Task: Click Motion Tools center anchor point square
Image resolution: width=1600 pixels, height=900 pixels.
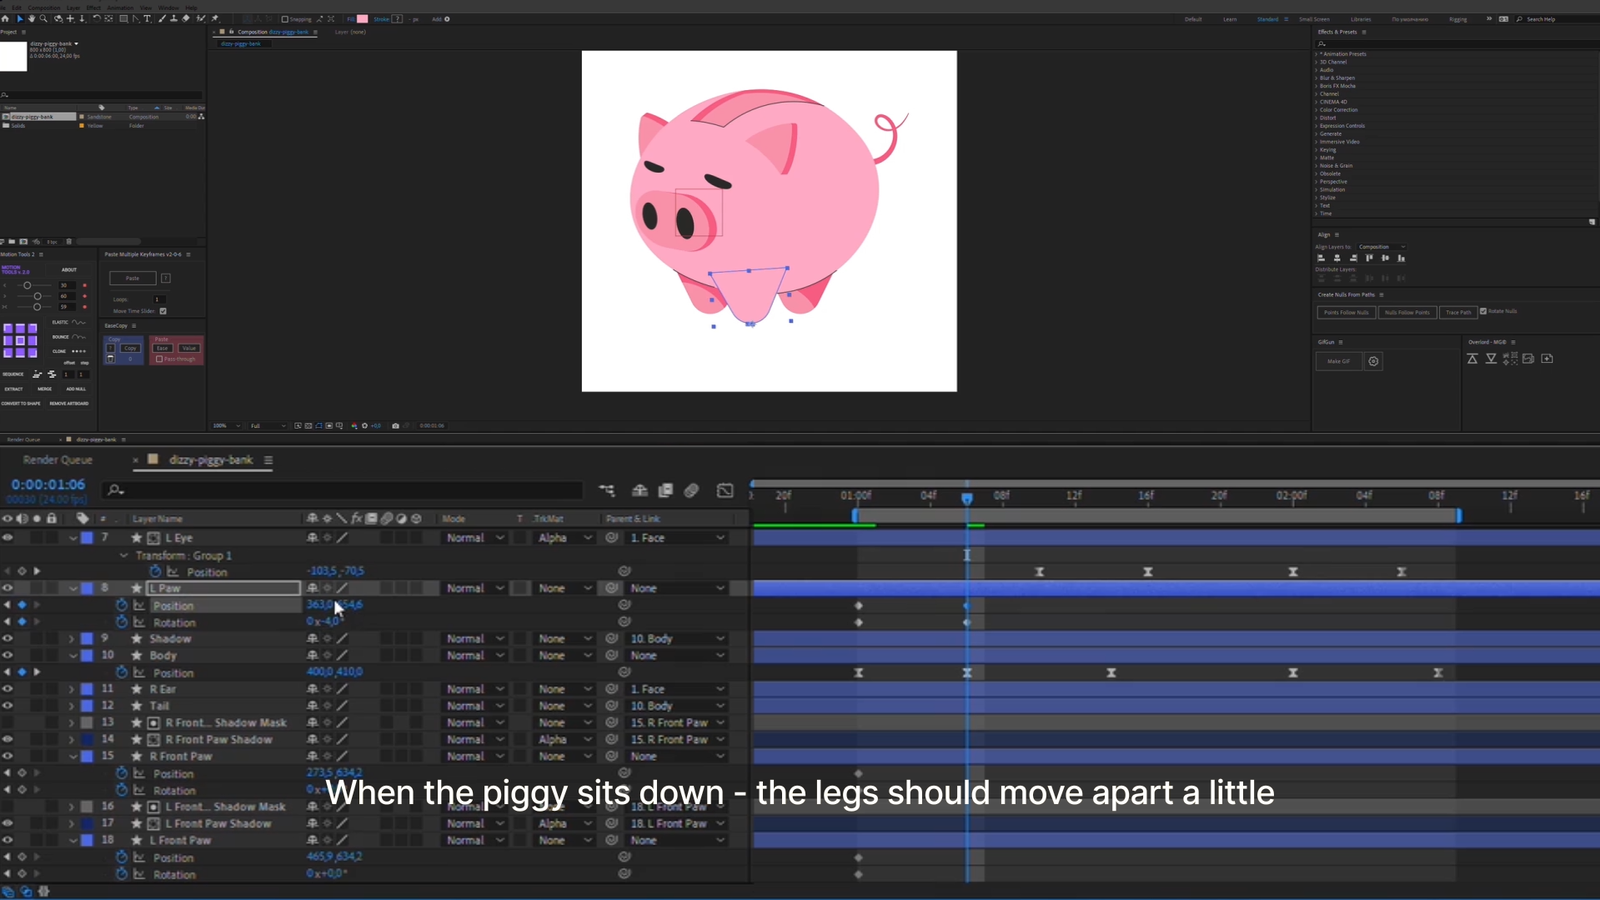Action: tap(20, 341)
